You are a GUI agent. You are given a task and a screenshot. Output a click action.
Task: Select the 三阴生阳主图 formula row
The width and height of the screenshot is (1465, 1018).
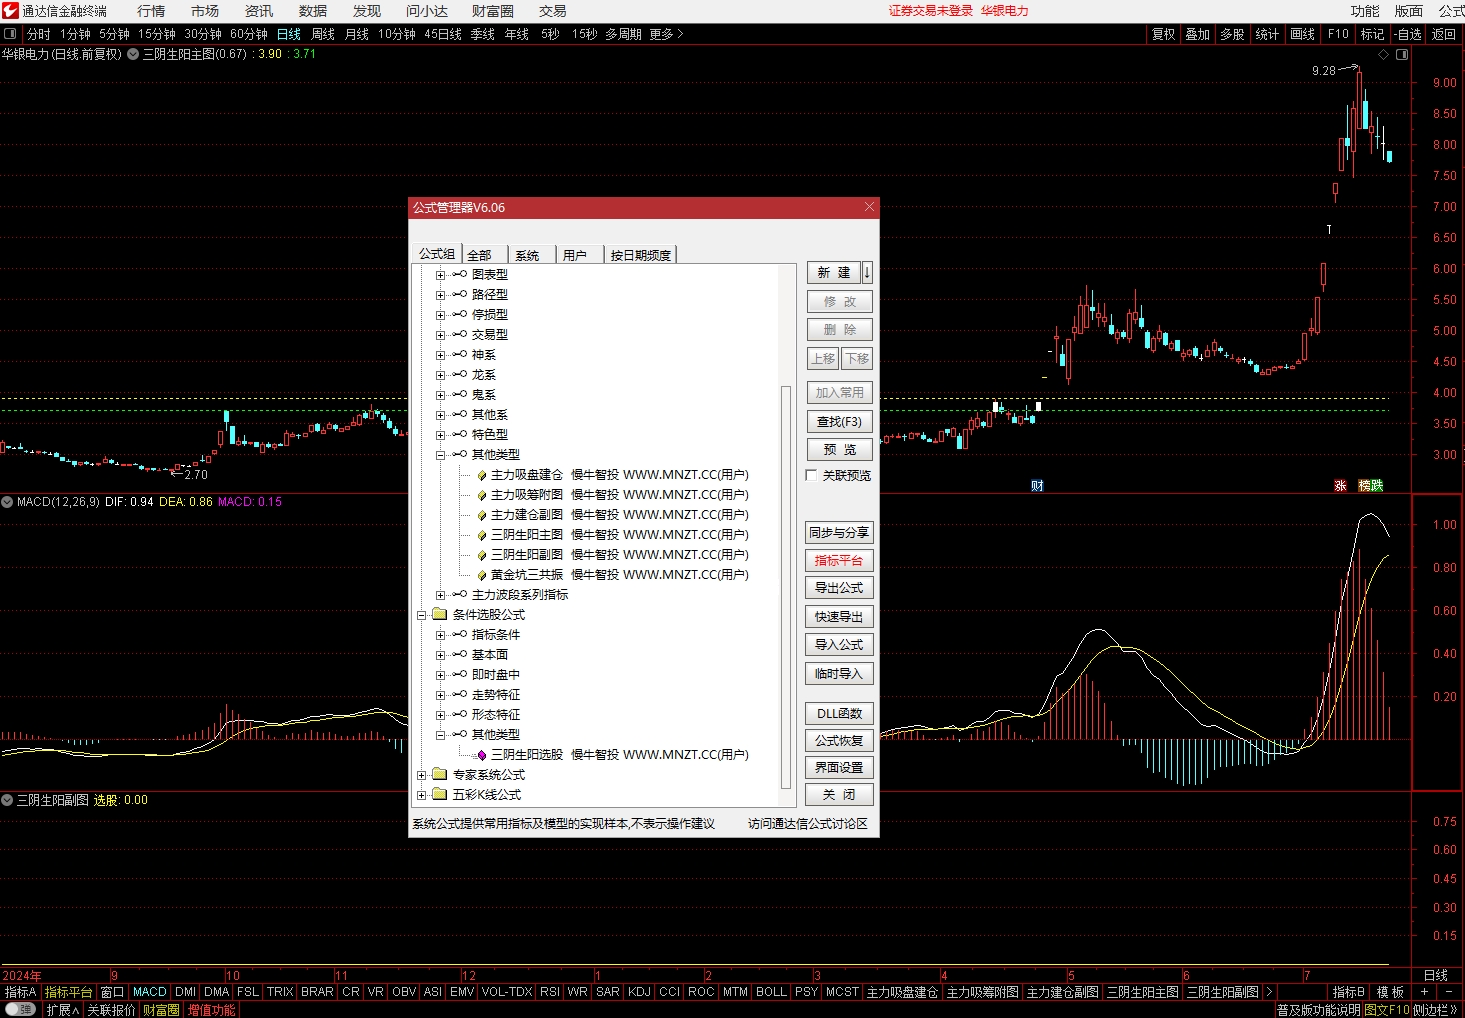click(619, 535)
